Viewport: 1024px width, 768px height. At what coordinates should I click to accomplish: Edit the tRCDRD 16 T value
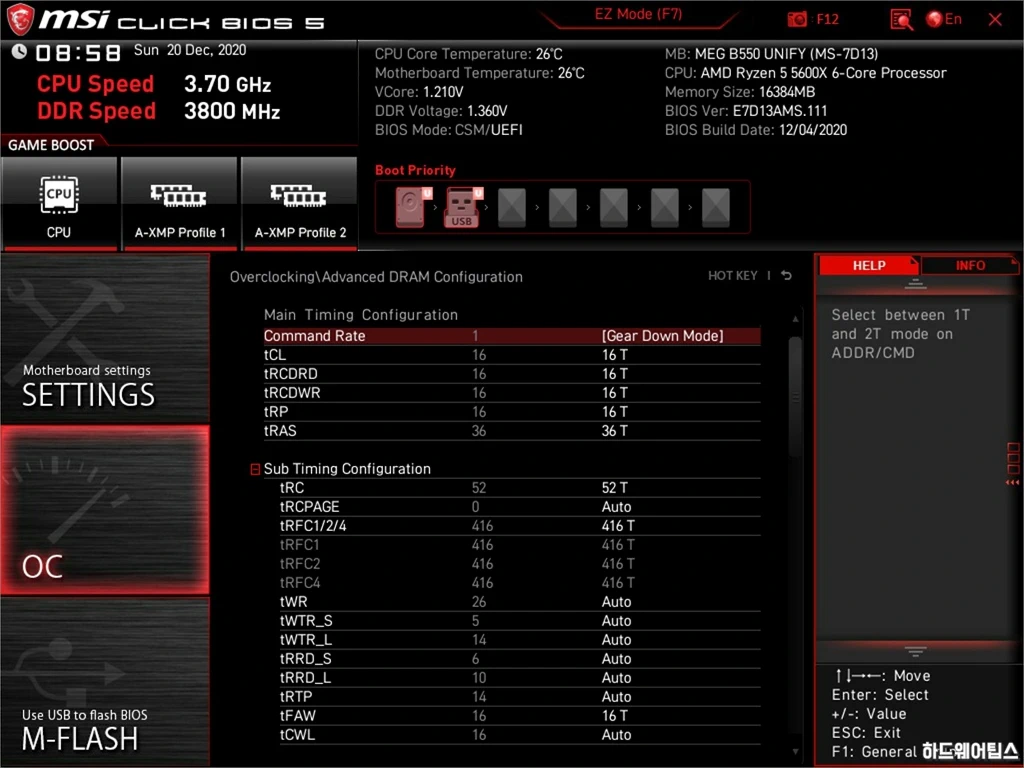click(x=615, y=374)
